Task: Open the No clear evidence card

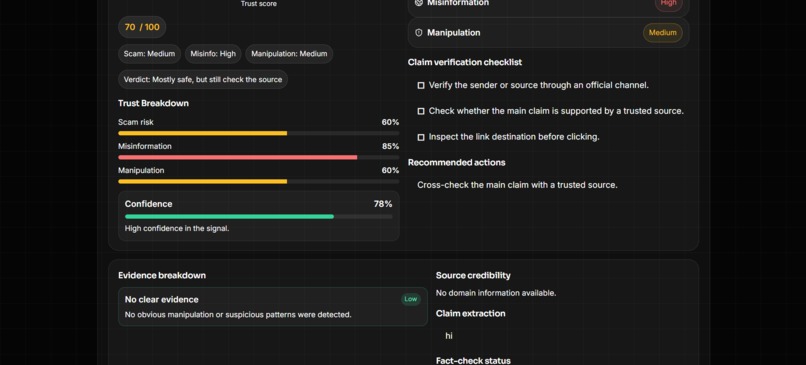Action: coord(273,306)
